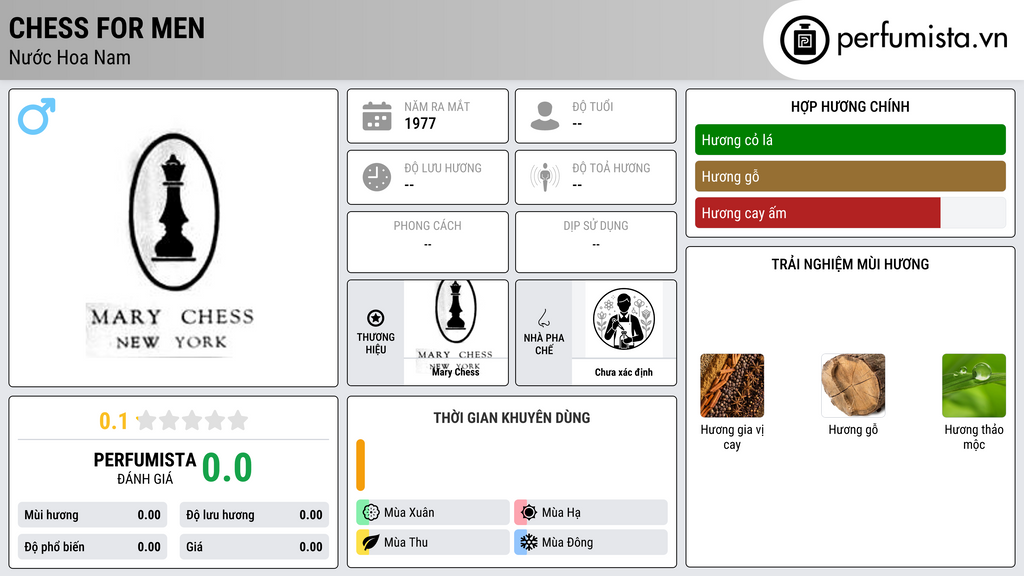1024x576 pixels.
Task: Click the Thời gian khuyên dùng heading
Action: click(512, 417)
